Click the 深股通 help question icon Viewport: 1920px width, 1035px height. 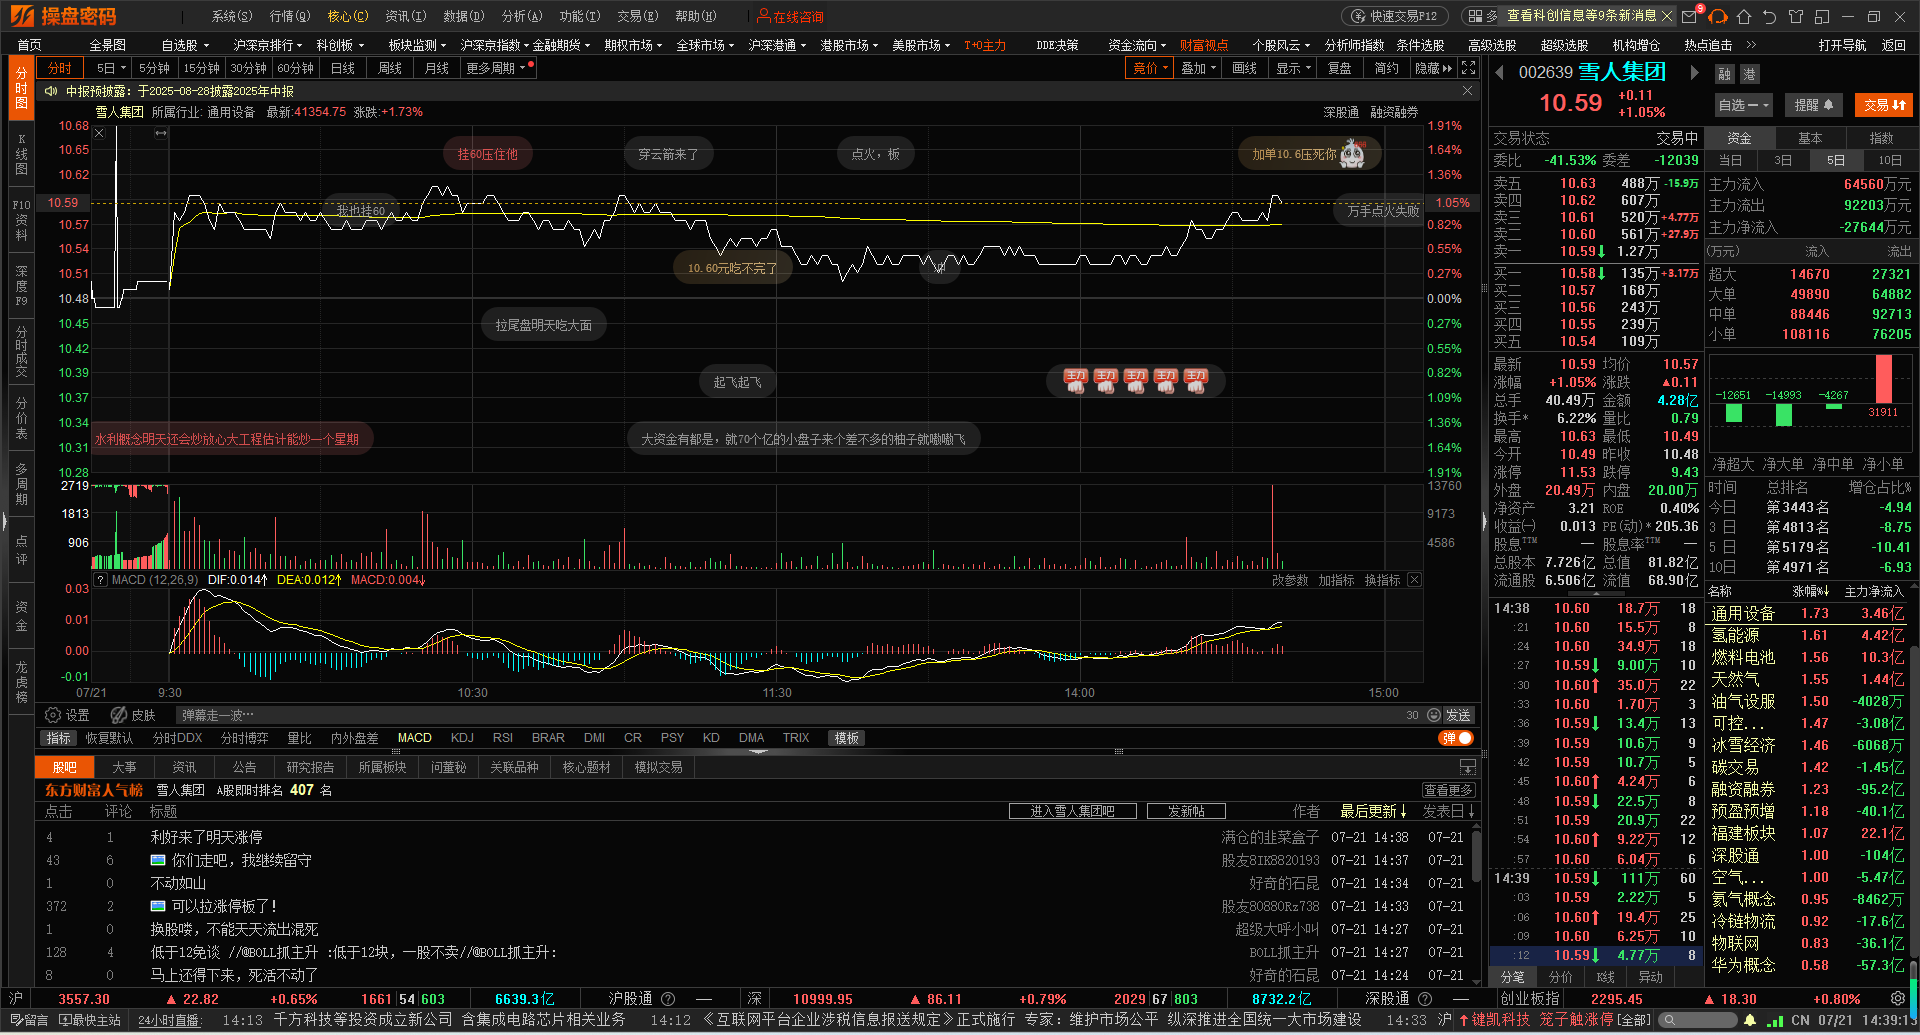point(1425,999)
